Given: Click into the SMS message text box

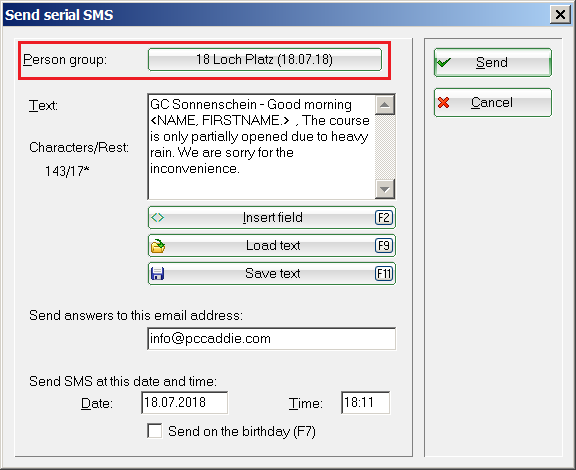Looking at the screenshot, I should click(261, 147).
